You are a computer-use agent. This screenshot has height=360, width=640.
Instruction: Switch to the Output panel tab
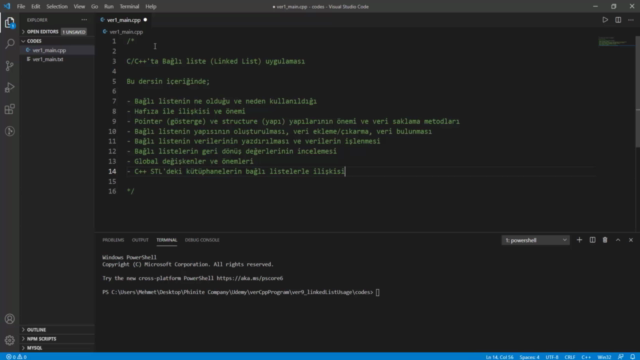tap(140, 240)
